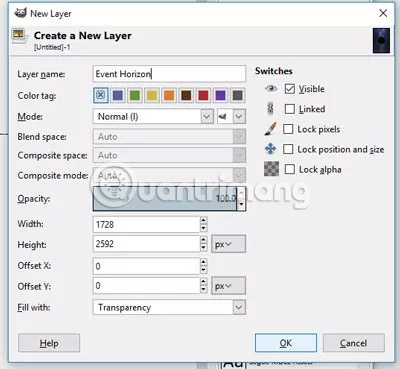The image size is (400, 369).
Task: Decrease Offset X with down stepper
Action: [204, 270]
